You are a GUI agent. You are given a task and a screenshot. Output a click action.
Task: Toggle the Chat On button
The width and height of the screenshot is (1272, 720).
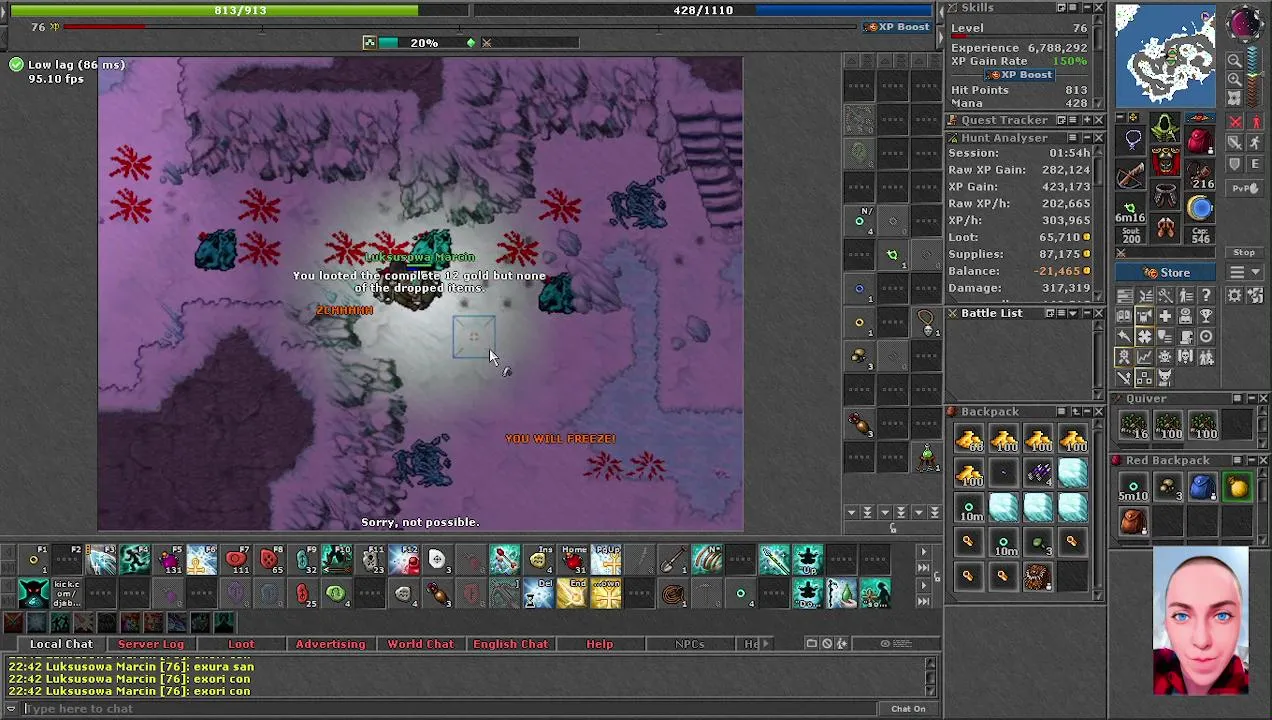(908, 709)
